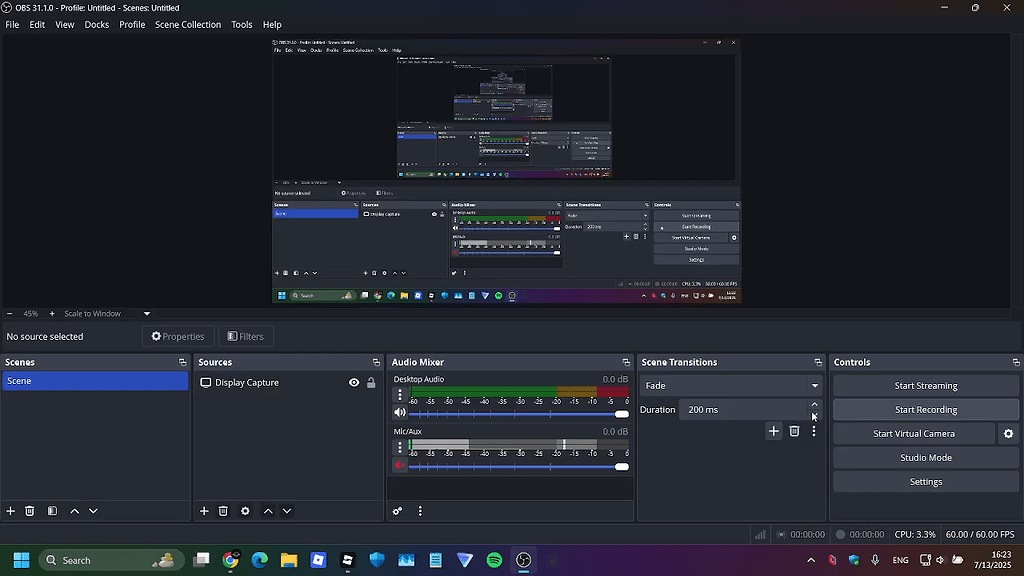Adjust Desktop Audio volume slider
The image size is (1024, 576).
pyautogui.click(x=519, y=414)
